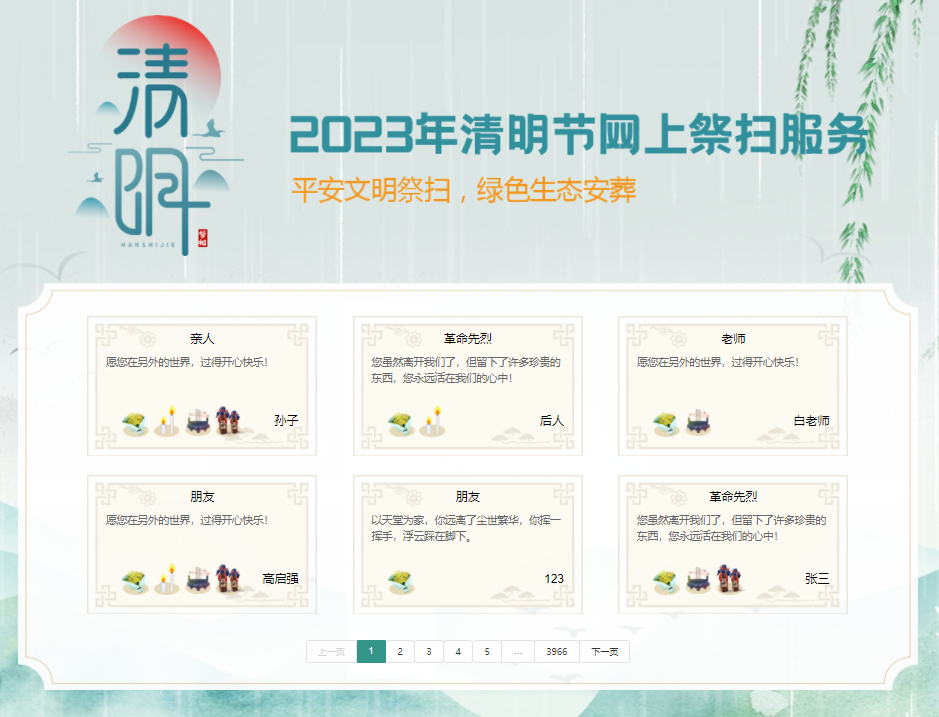
Task: Click signer name 白老师
Action: click(x=811, y=420)
